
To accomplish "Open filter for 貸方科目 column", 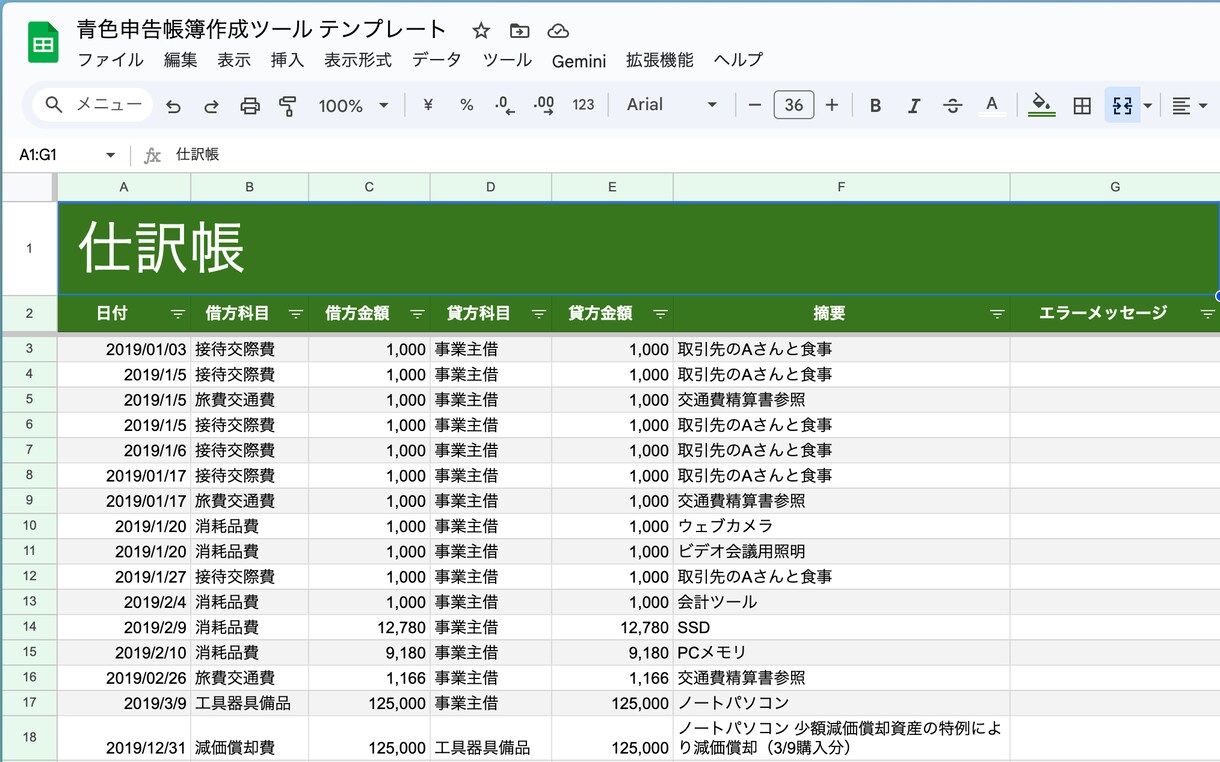I will tap(539, 314).
